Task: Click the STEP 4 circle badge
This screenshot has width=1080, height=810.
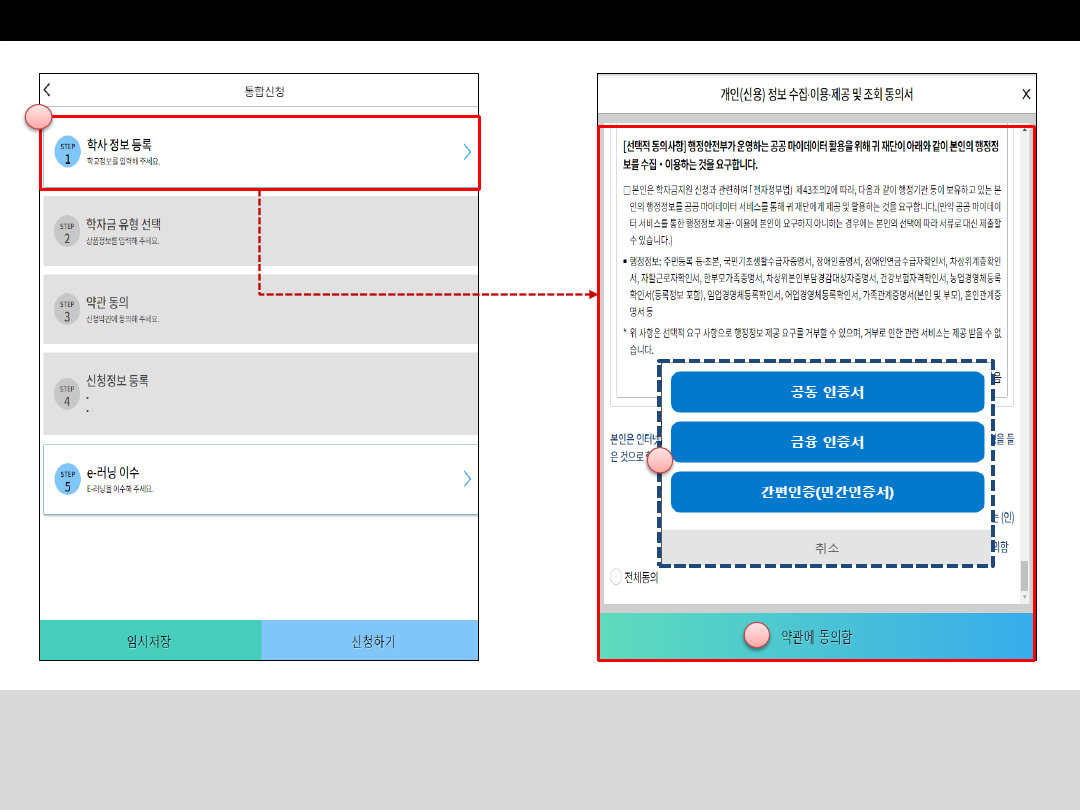Action: point(67,394)
